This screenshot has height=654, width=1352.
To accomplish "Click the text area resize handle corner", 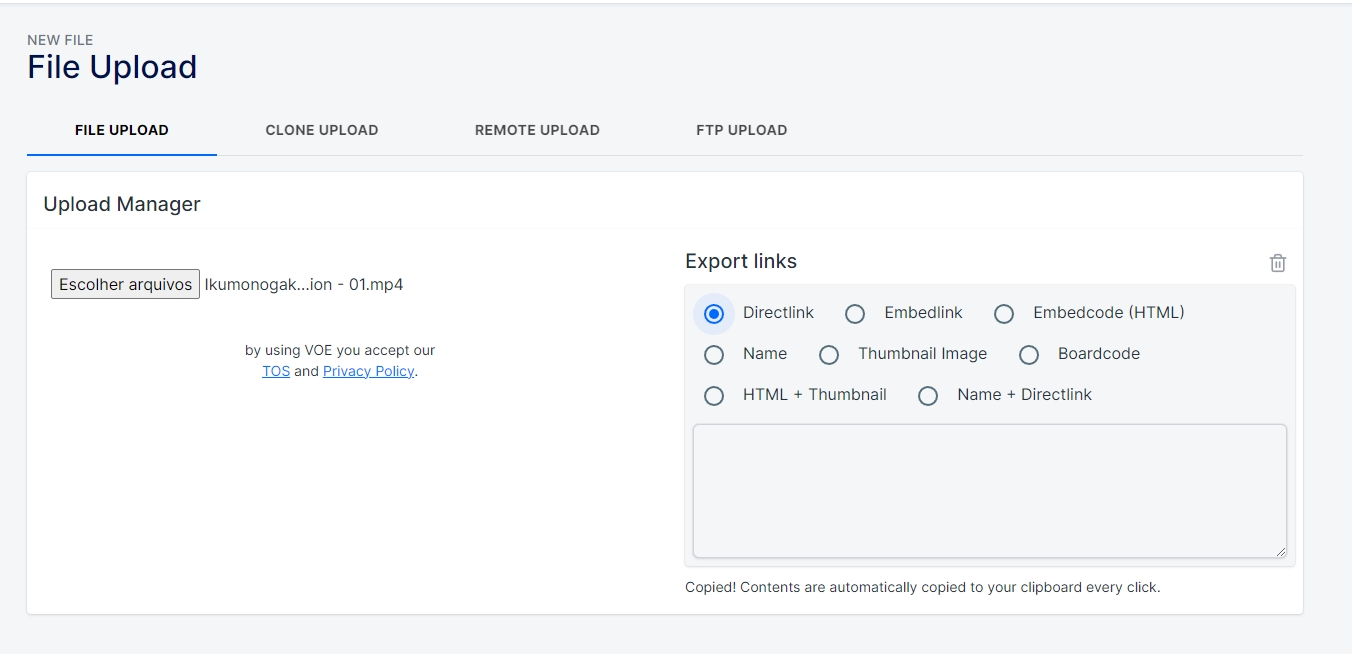I will pos(1279,550).
